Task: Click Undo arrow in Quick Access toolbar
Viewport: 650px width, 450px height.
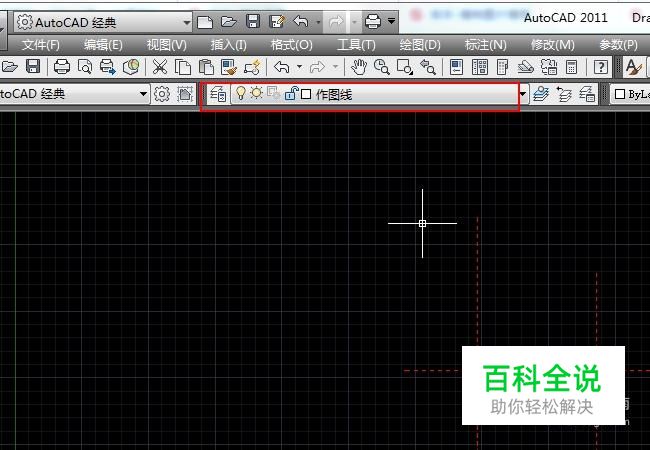Action: coord(301,21)
